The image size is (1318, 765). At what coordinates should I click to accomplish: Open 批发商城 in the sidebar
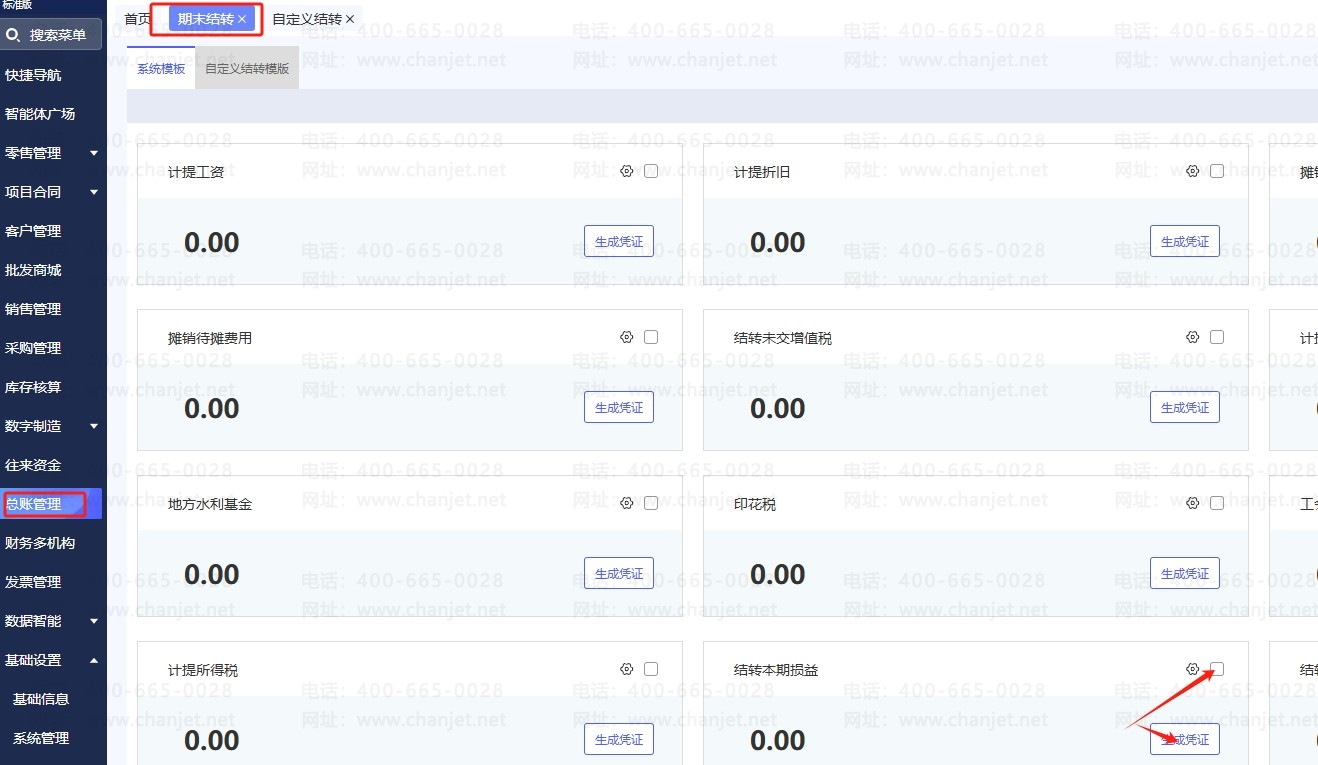pos(33,270)
